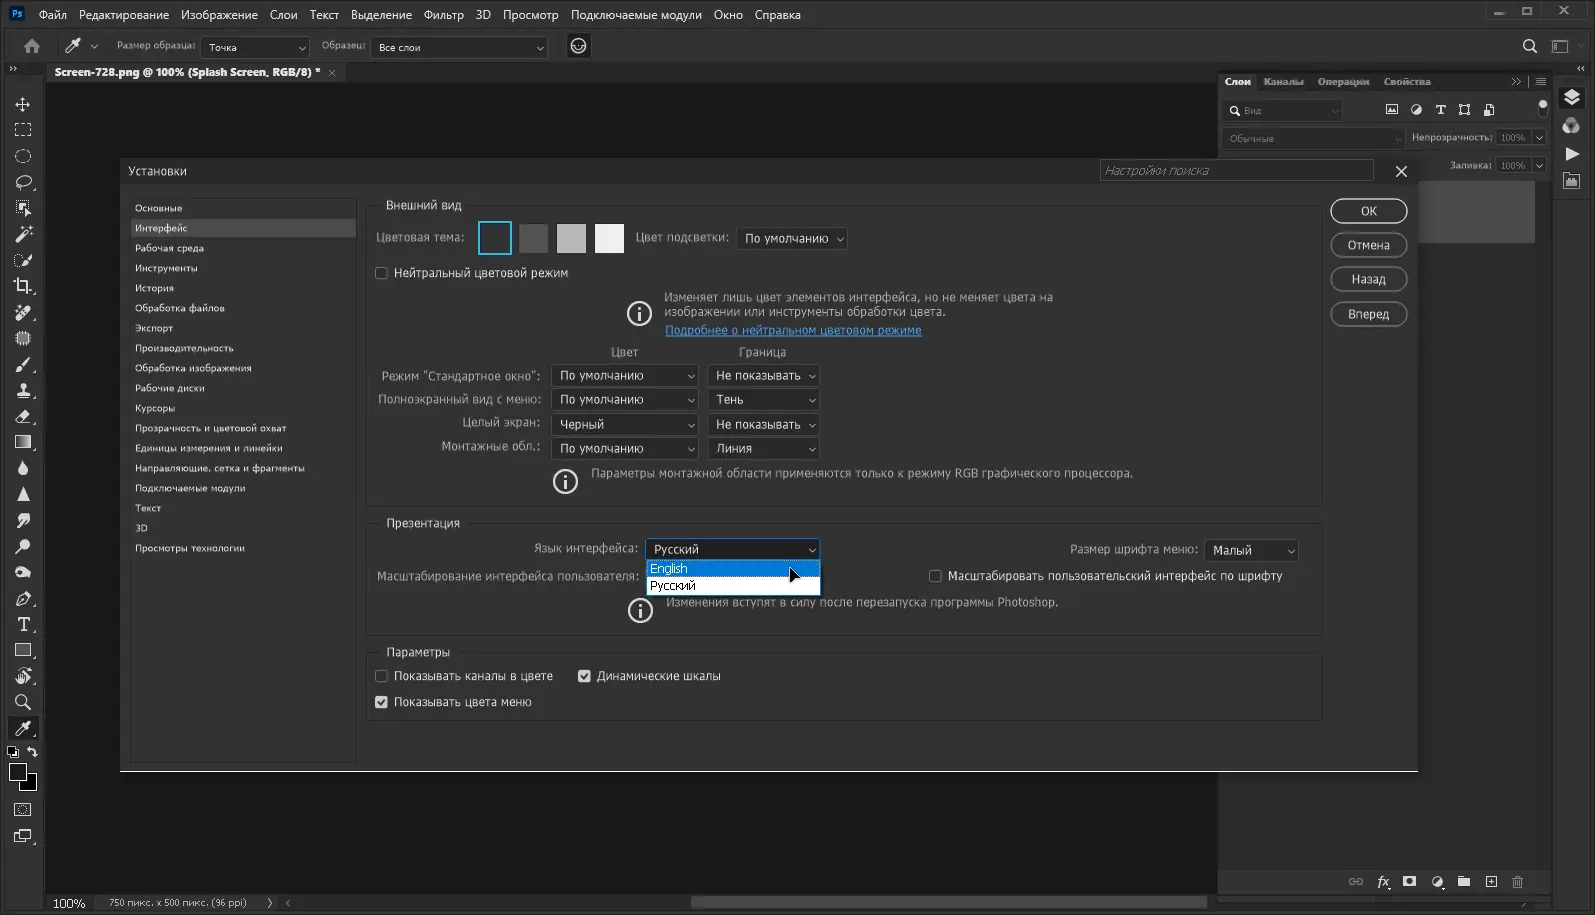Enable Нейтральный цветовой режим checkbox

(381, 273)
